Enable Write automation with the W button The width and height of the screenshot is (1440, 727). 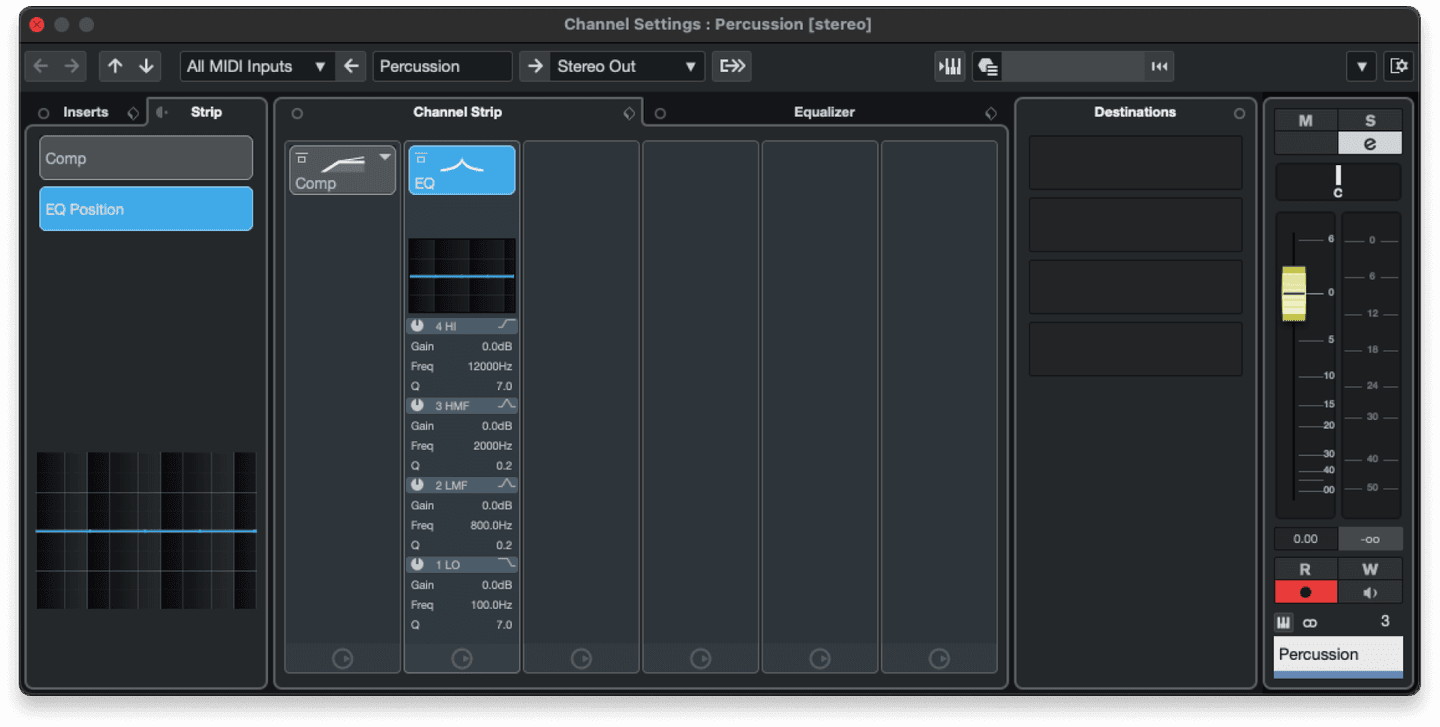[1370, 568]
